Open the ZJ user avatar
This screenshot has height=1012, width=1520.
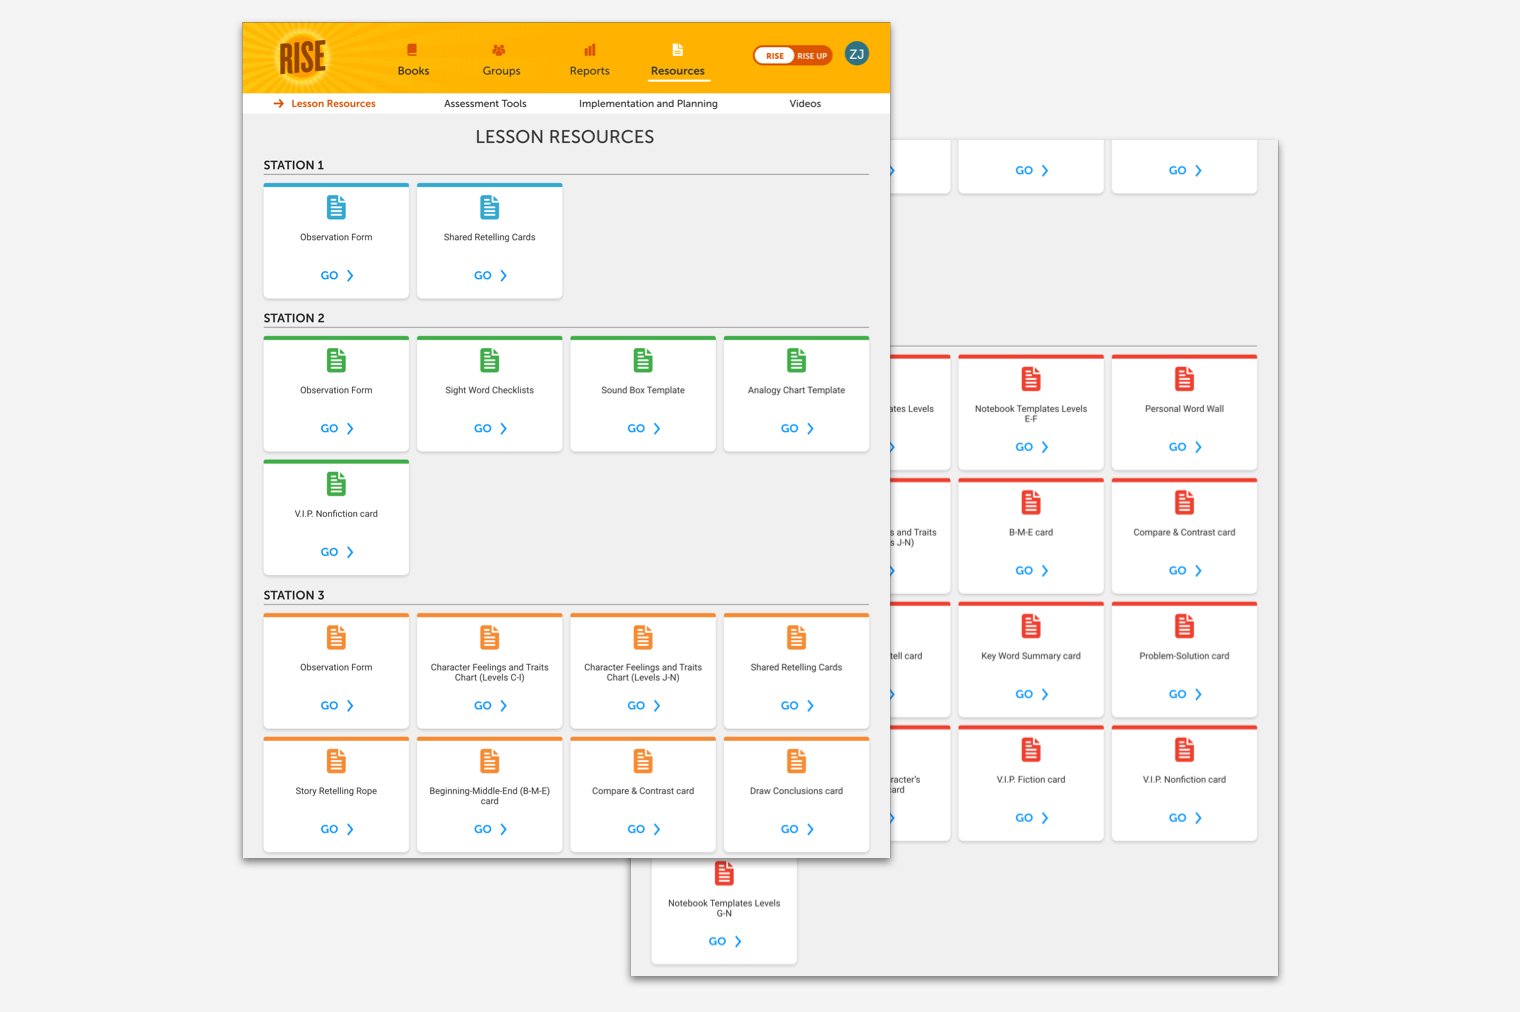[856, 54]
